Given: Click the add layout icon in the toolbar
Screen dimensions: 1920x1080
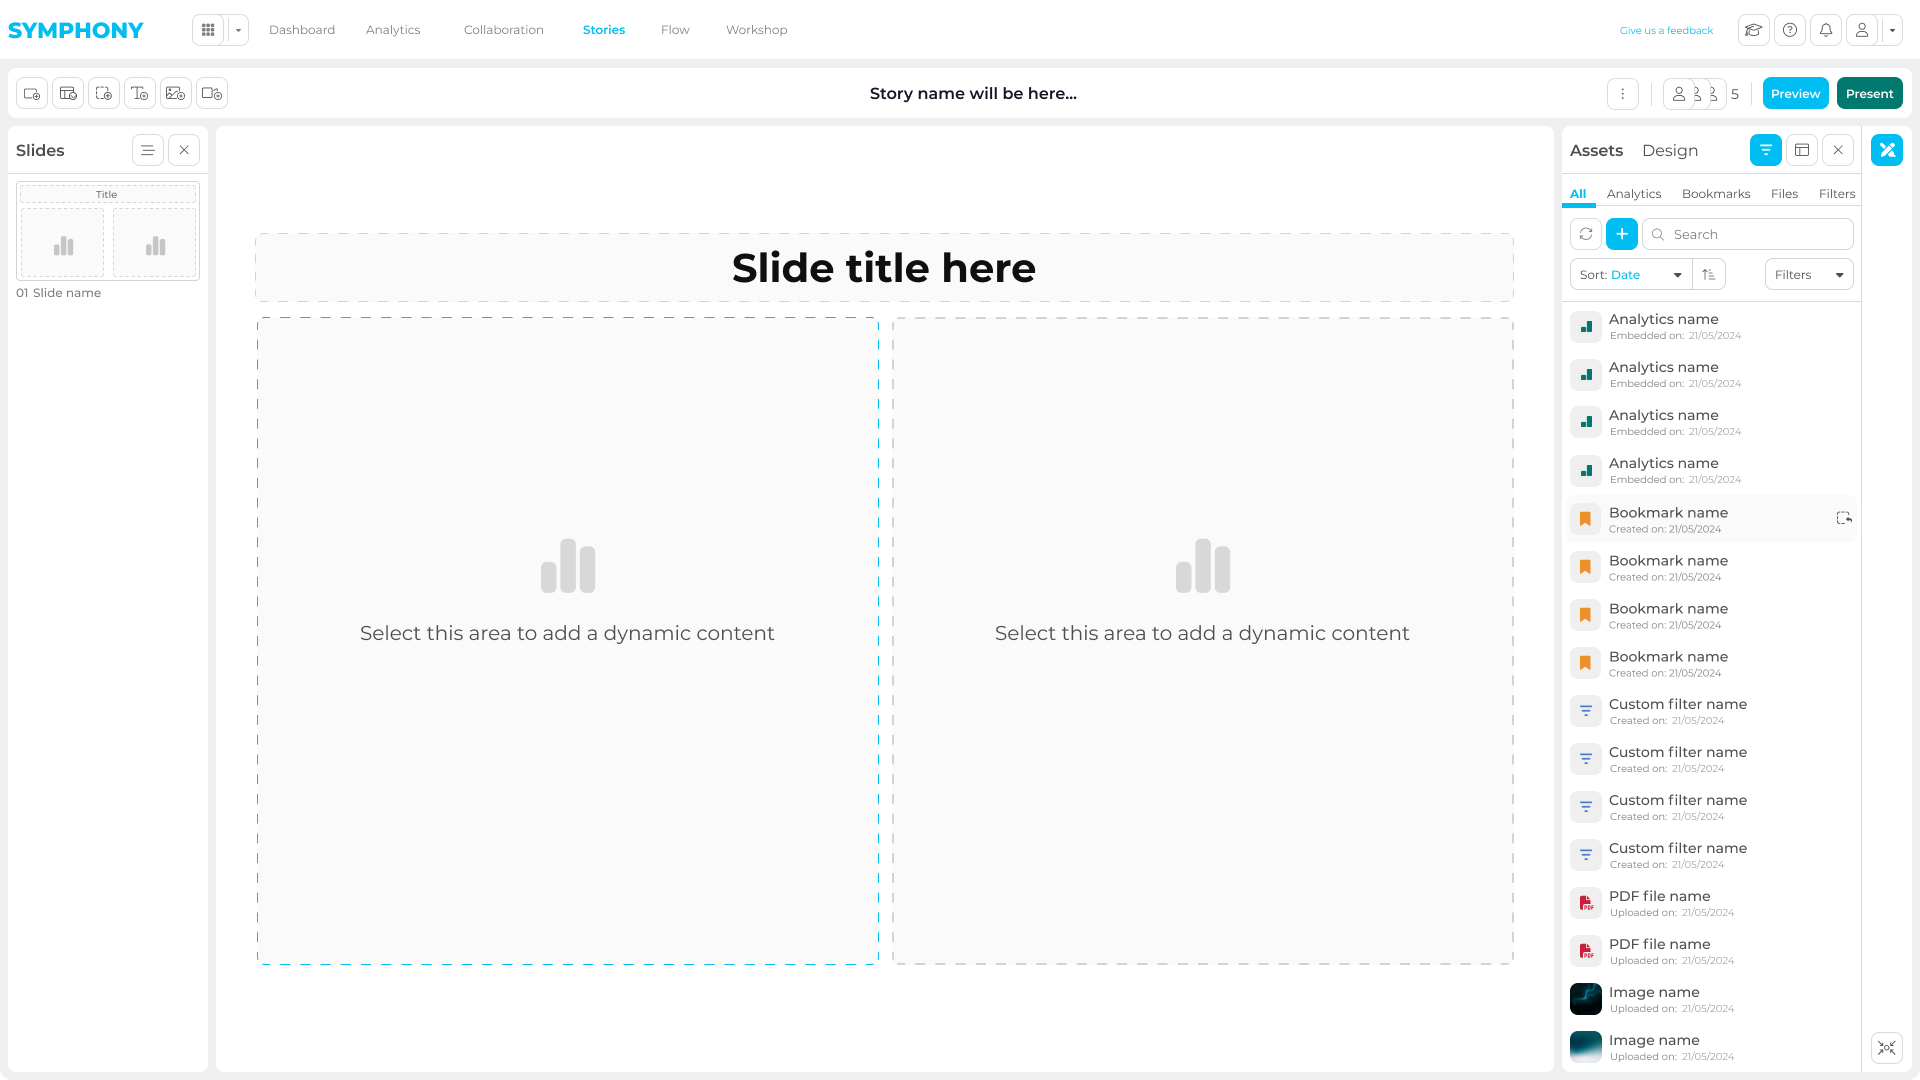Looking at the screenshot, I should click(x=68, y=93).
